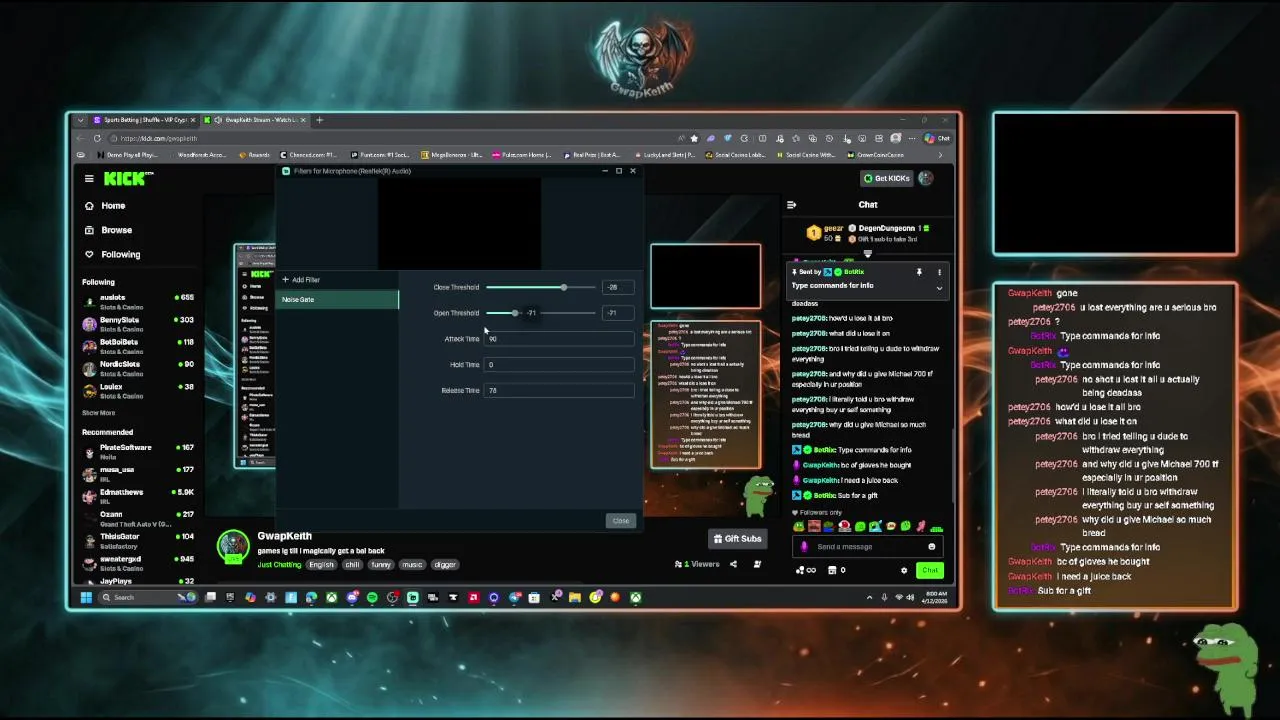The width and height of the screenshot is (1280, 720).
Task: Select the NordicSlots followed channel
Action: pos(138,368)
